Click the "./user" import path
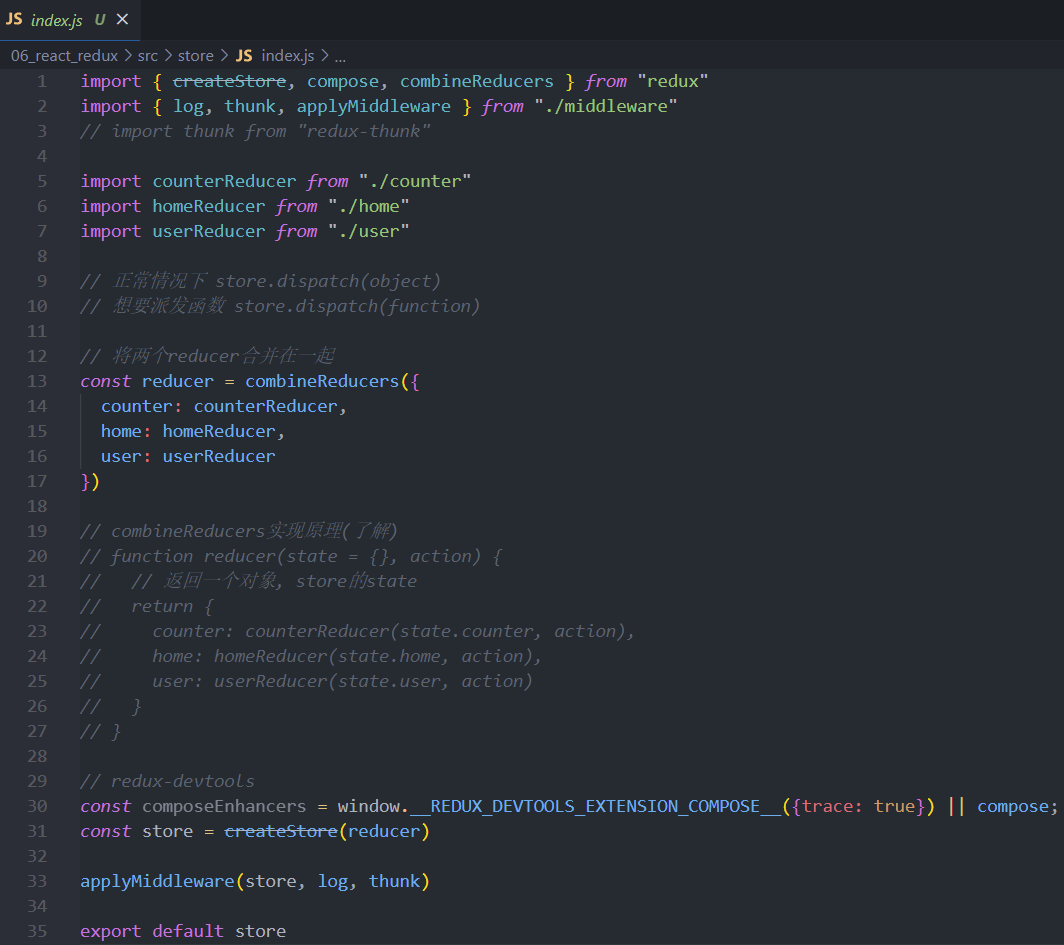 (x=368, y=231)
